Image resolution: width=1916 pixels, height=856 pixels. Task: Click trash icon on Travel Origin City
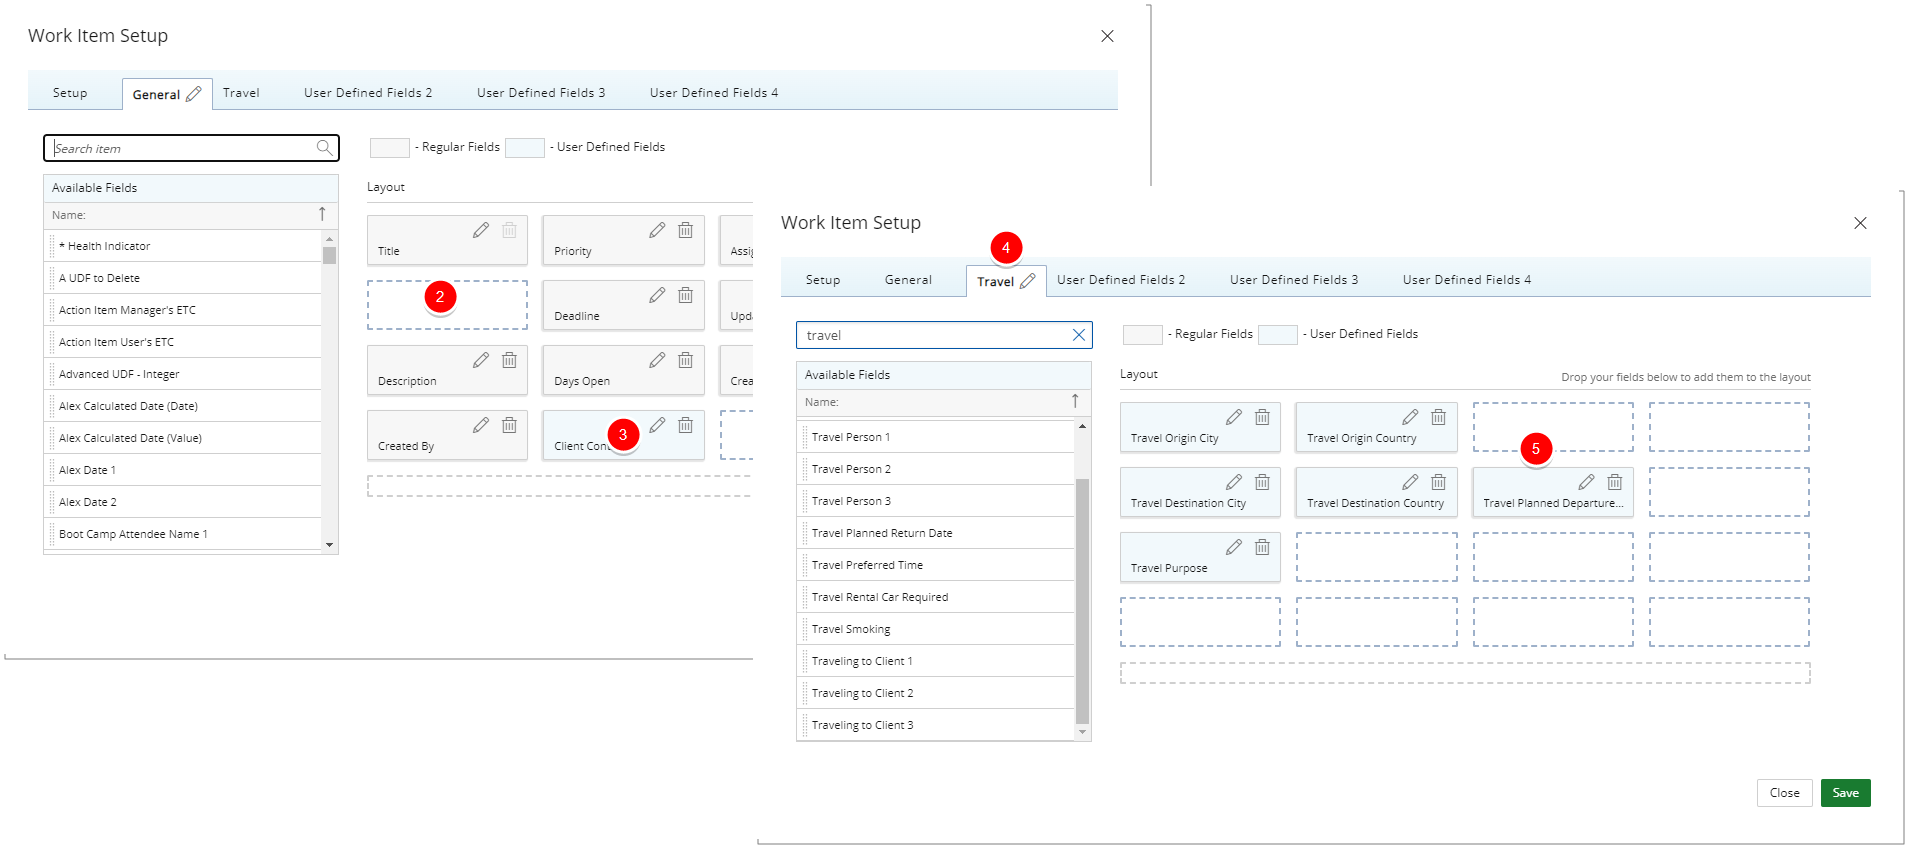(1262, 417)
